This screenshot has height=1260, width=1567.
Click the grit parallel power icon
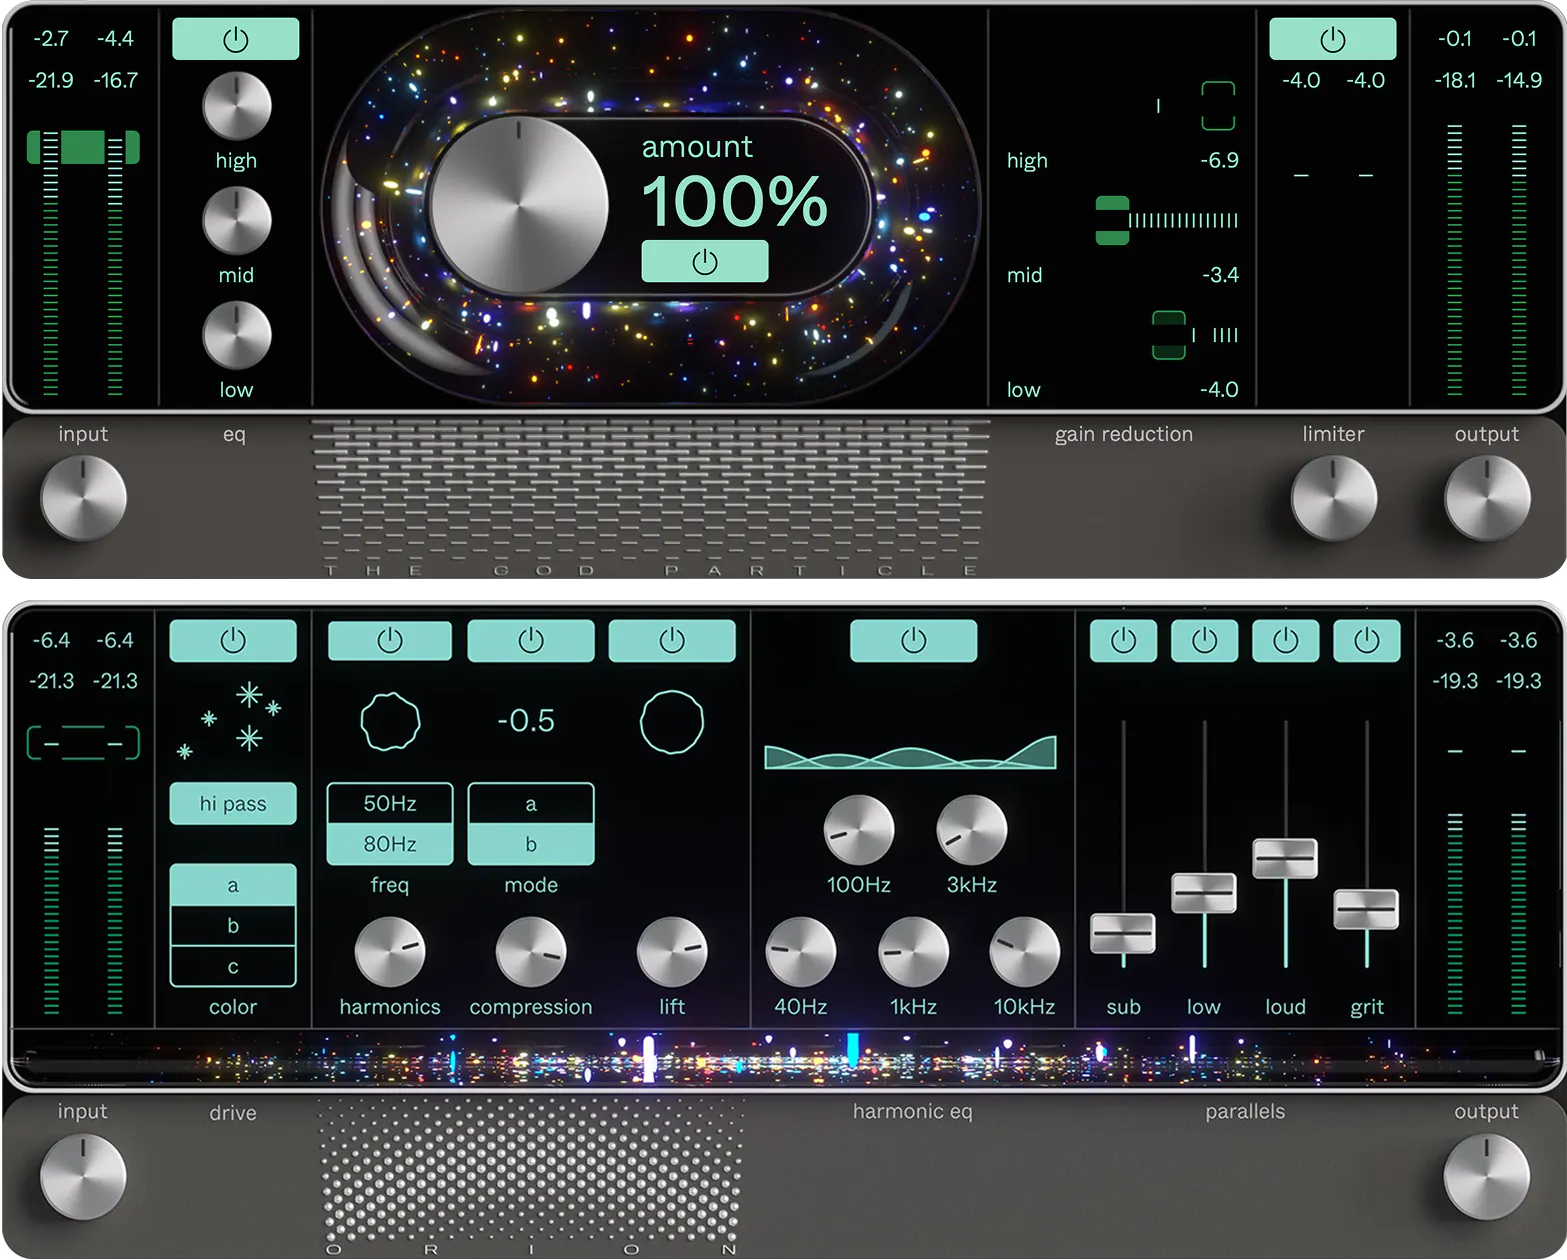(1366, 641)
